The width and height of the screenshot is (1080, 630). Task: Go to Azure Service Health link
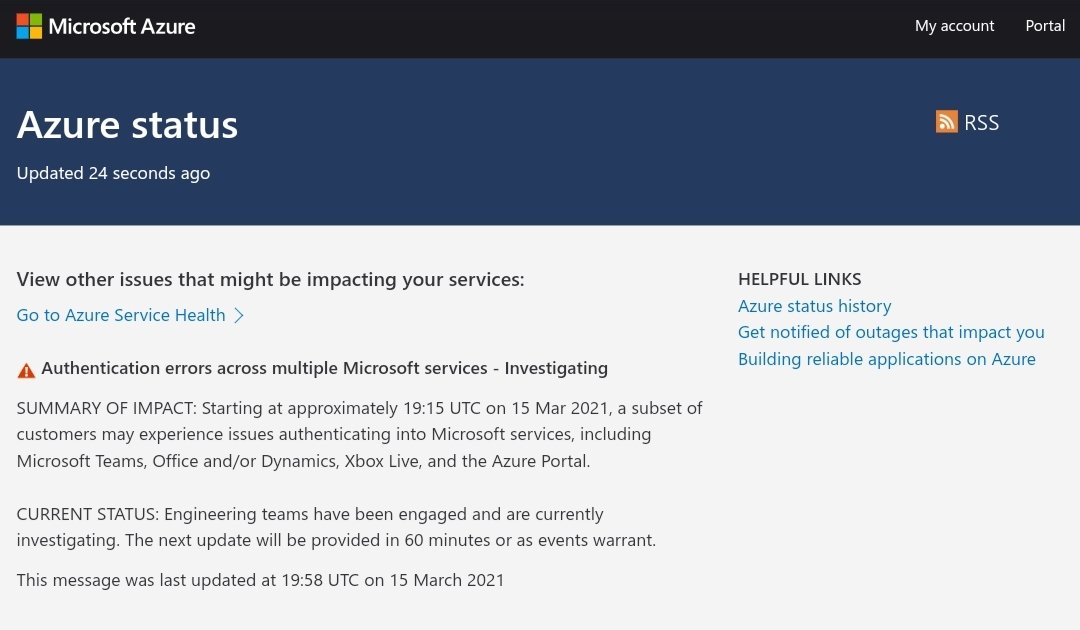pos(121,315)
